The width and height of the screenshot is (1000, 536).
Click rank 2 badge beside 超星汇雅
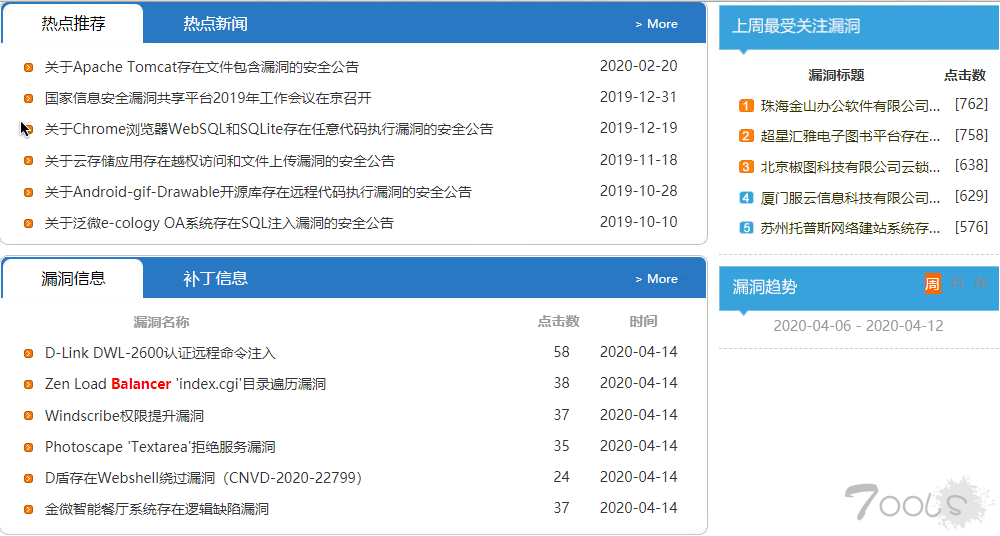pos(746,136)
